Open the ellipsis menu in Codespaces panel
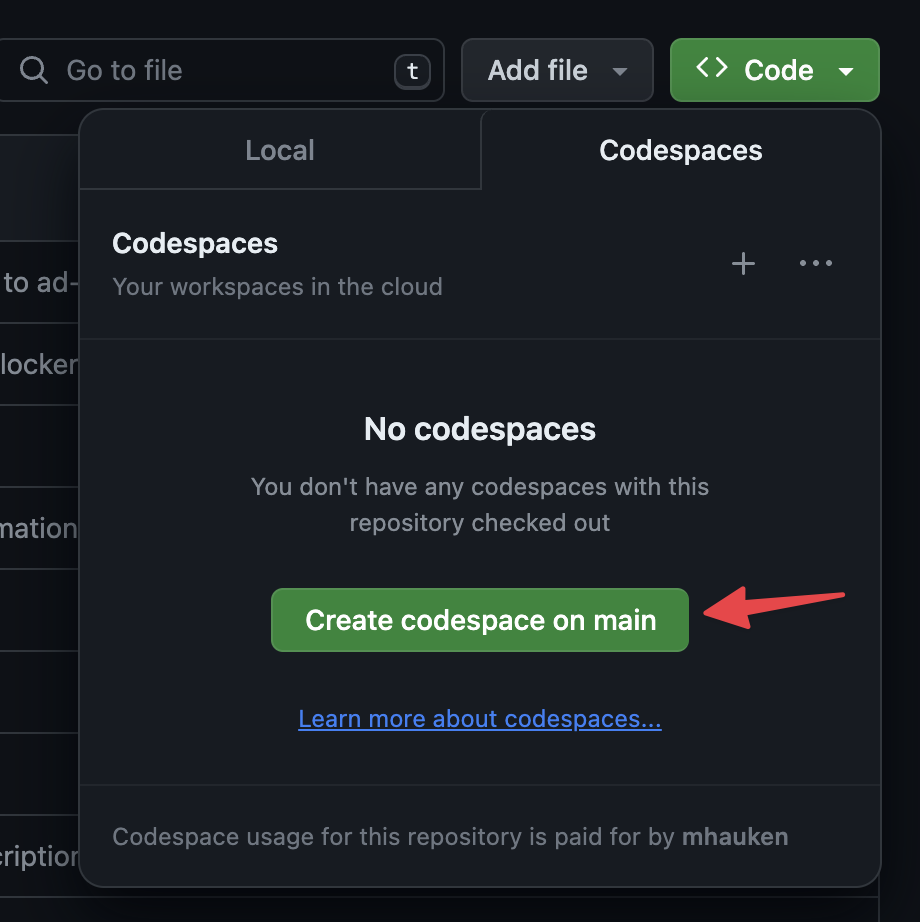Screen dimensions: 920x922 tap(815, 263)
